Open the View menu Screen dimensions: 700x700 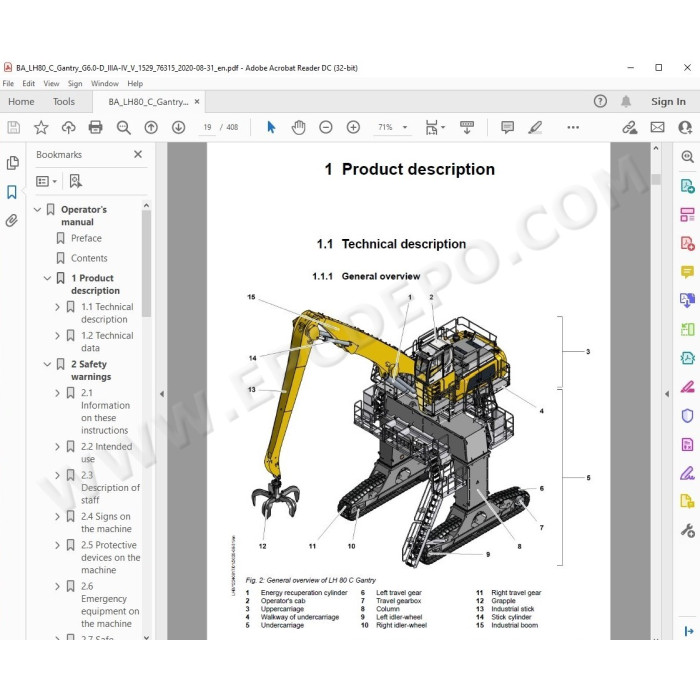coord(51,83)
